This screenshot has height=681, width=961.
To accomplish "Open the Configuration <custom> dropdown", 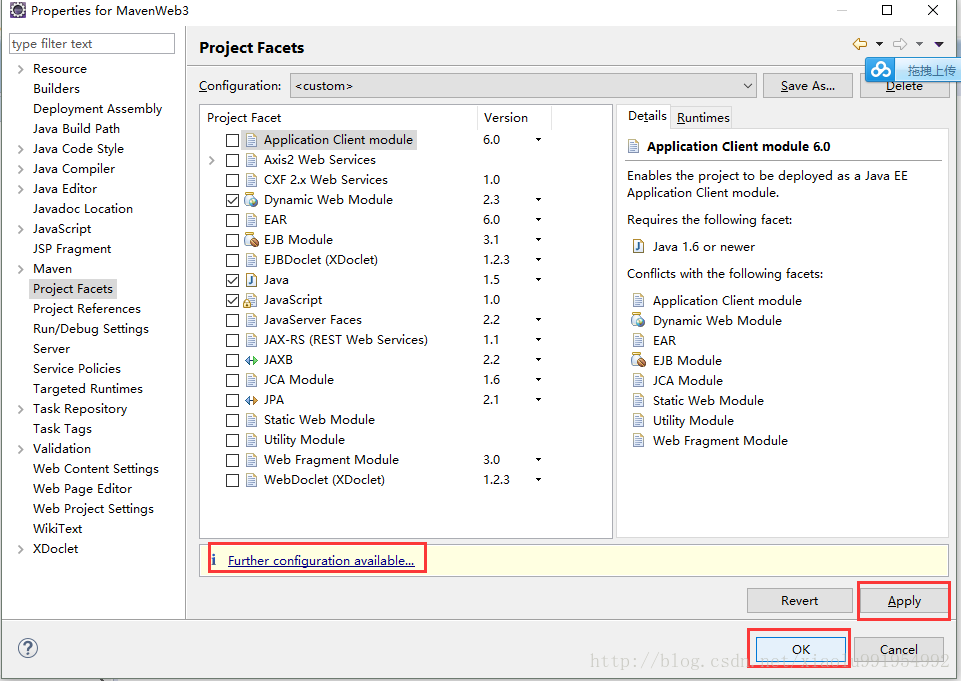I will (x=523, y=86).
